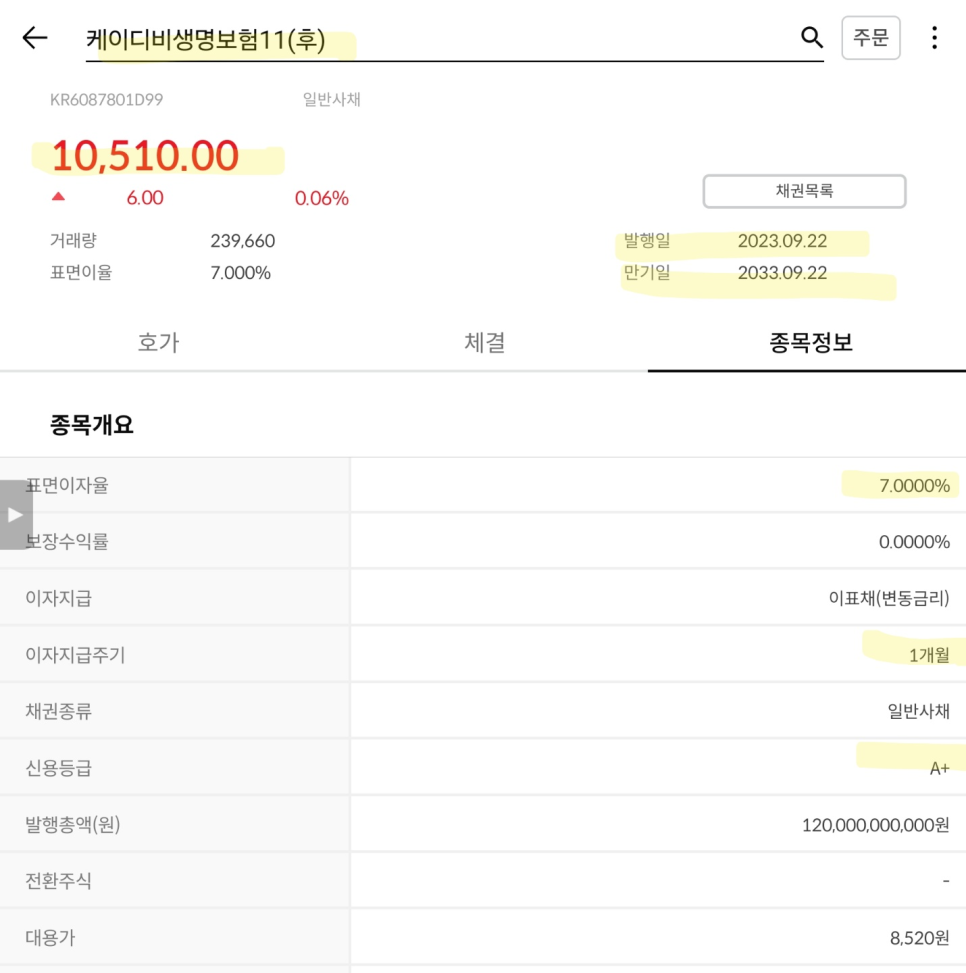Screen dimensions: 966x973
Task: Tap the 대용가 row label
Action: pos(50,938)
